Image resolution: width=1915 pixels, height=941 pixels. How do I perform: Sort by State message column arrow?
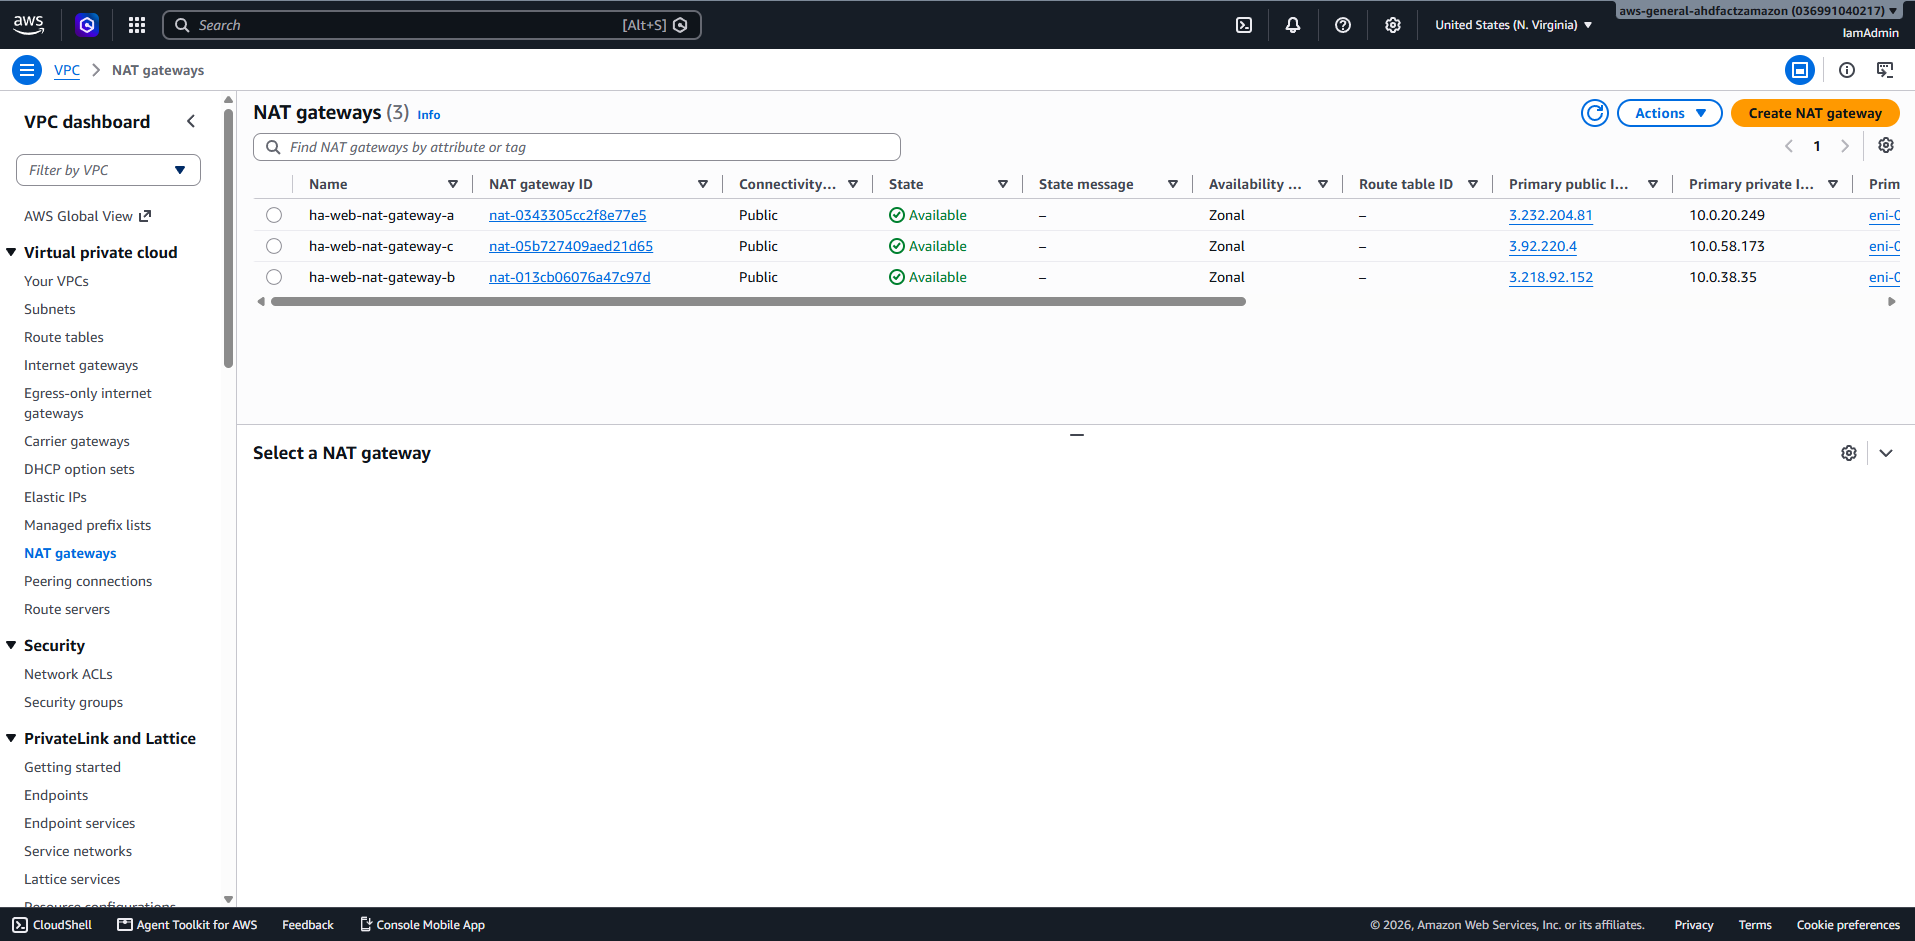(x=1173, y=184)
